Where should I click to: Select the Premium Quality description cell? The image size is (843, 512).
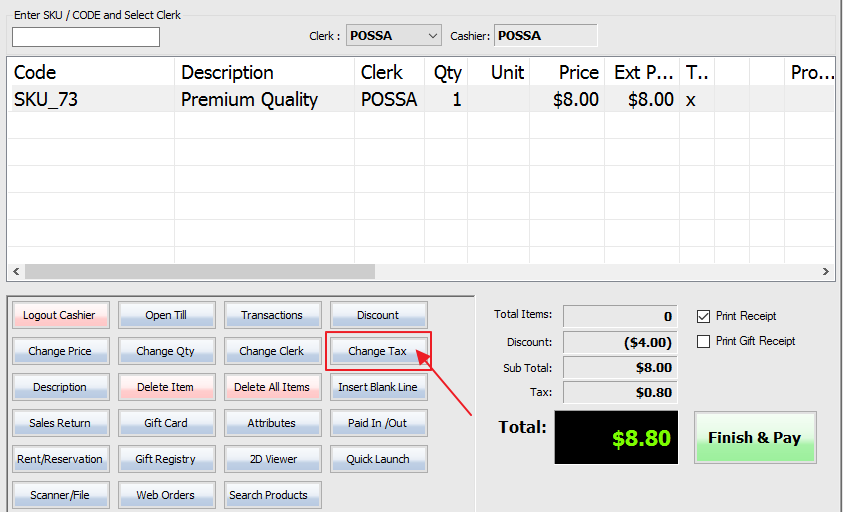point(265,99)
